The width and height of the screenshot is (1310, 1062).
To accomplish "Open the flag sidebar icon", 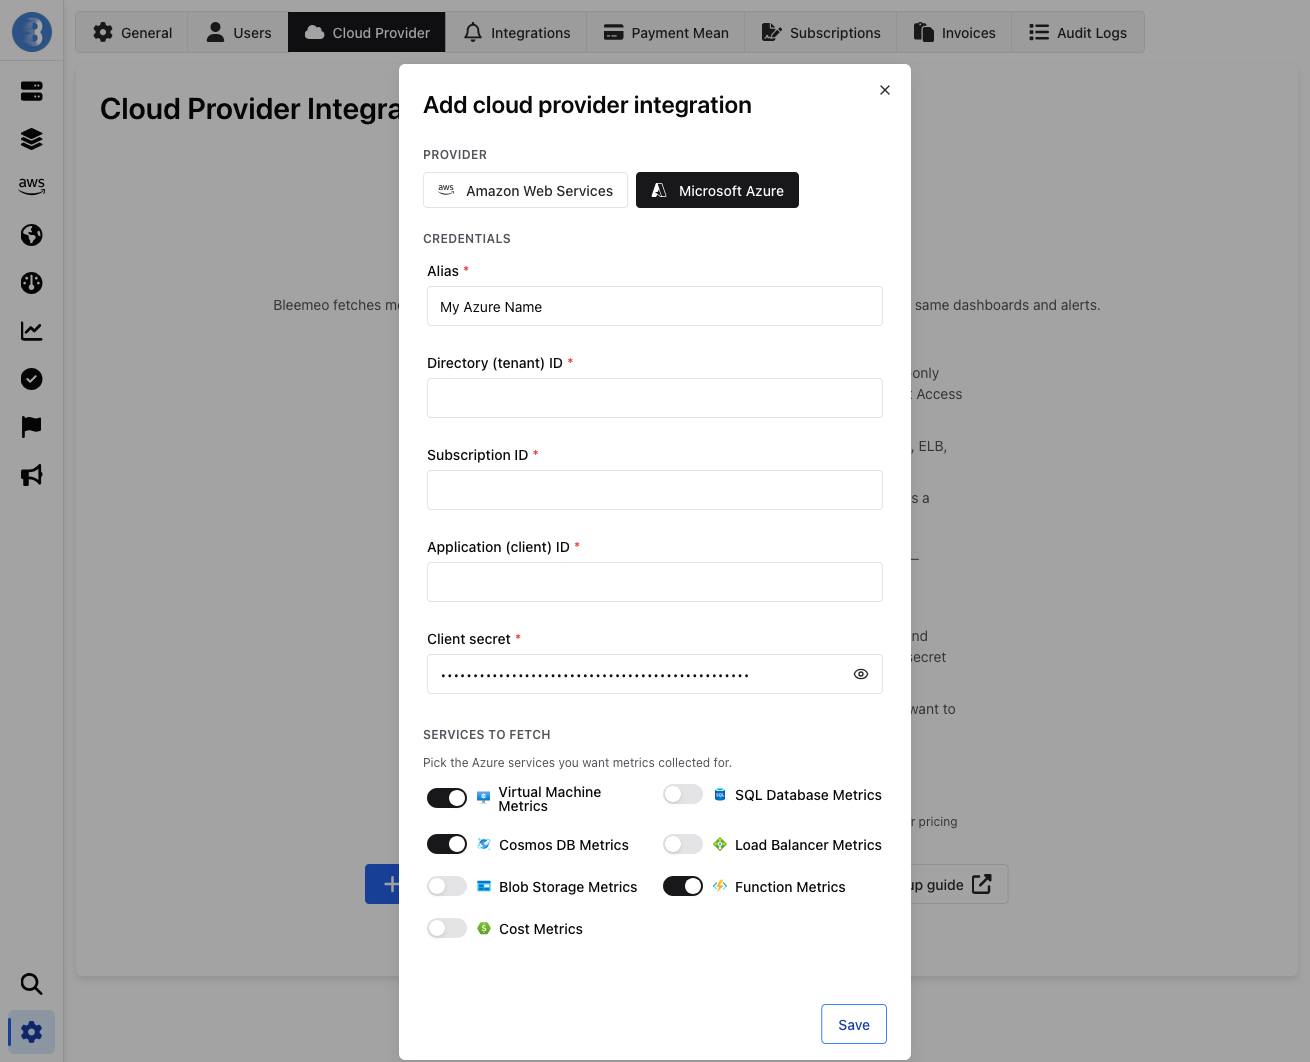I will 32,427.
